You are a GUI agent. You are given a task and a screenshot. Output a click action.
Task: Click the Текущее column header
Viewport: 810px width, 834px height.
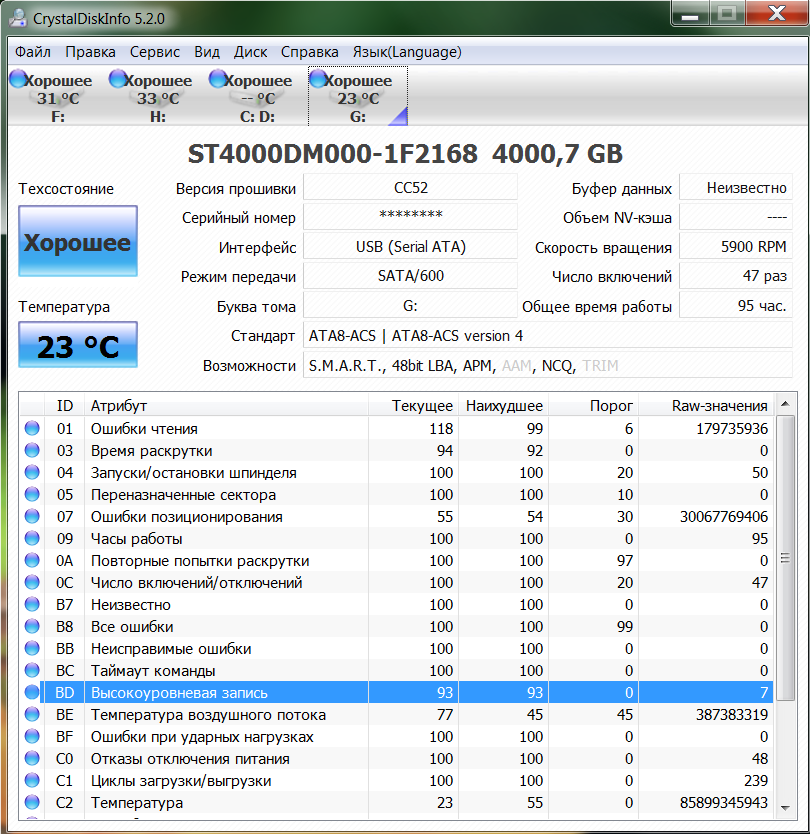413,406
